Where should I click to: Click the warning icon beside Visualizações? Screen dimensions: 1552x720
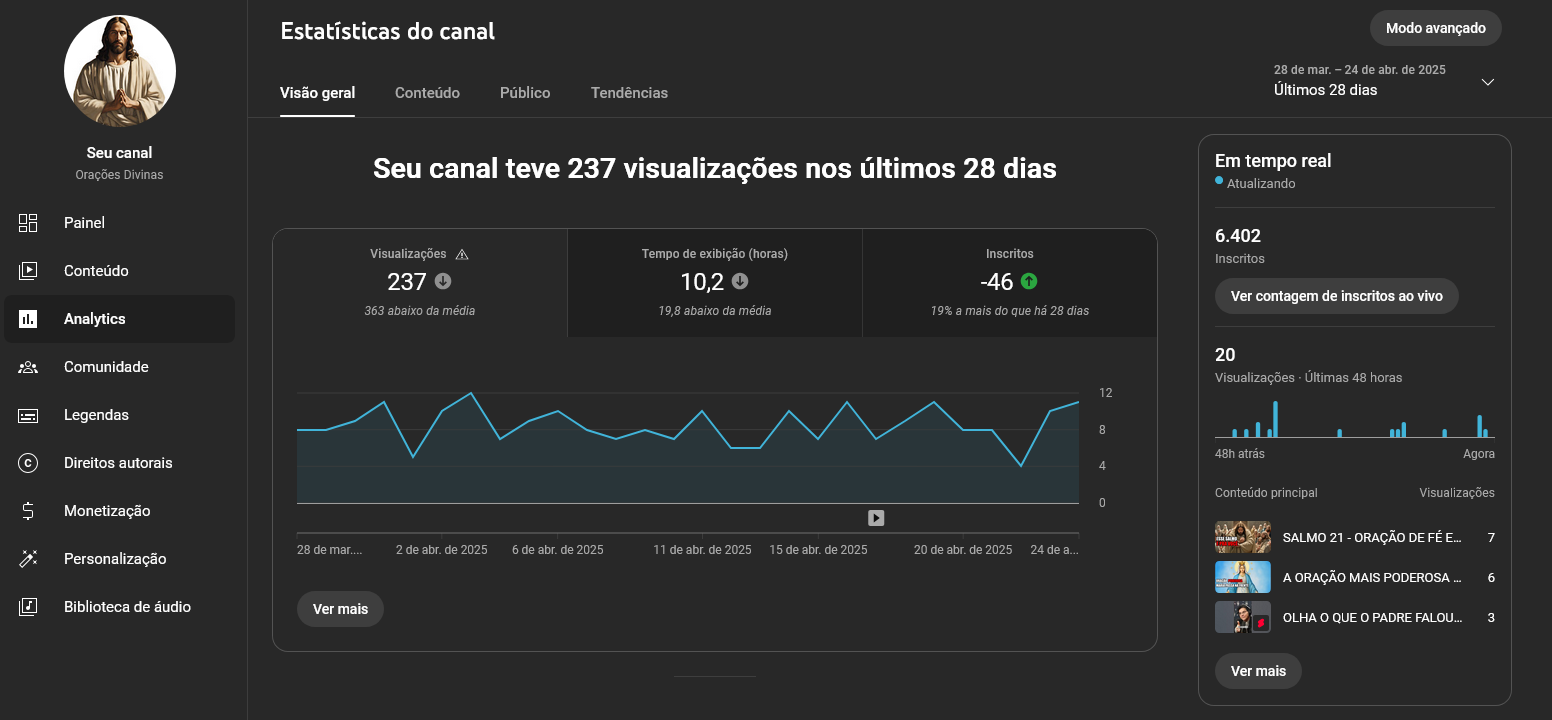click(x=462, y=254)
